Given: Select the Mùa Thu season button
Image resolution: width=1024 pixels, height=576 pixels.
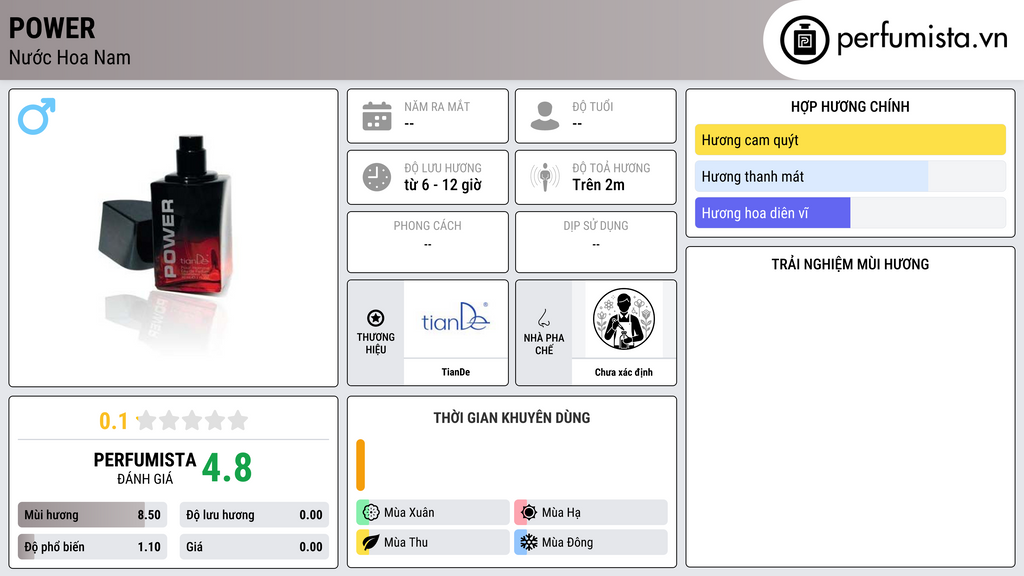Looking at the screenshot, I should point(433,542).
